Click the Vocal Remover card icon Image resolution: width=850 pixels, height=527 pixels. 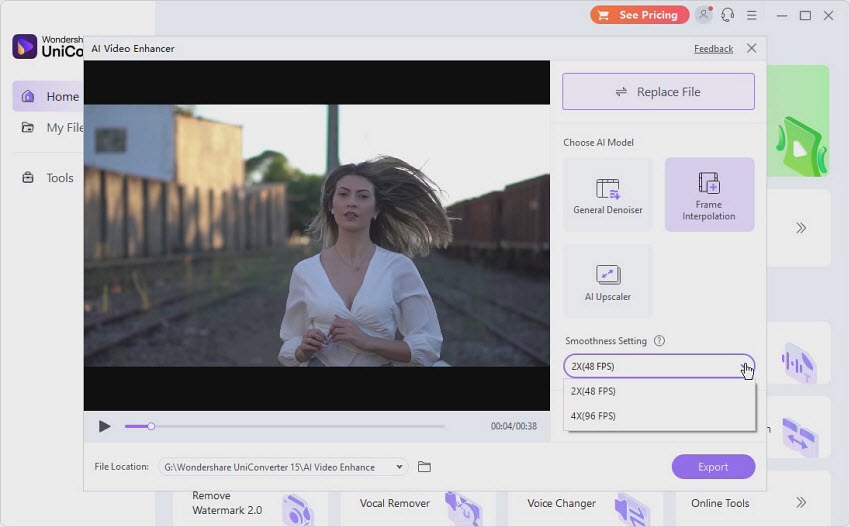click(x=463, y=509)
